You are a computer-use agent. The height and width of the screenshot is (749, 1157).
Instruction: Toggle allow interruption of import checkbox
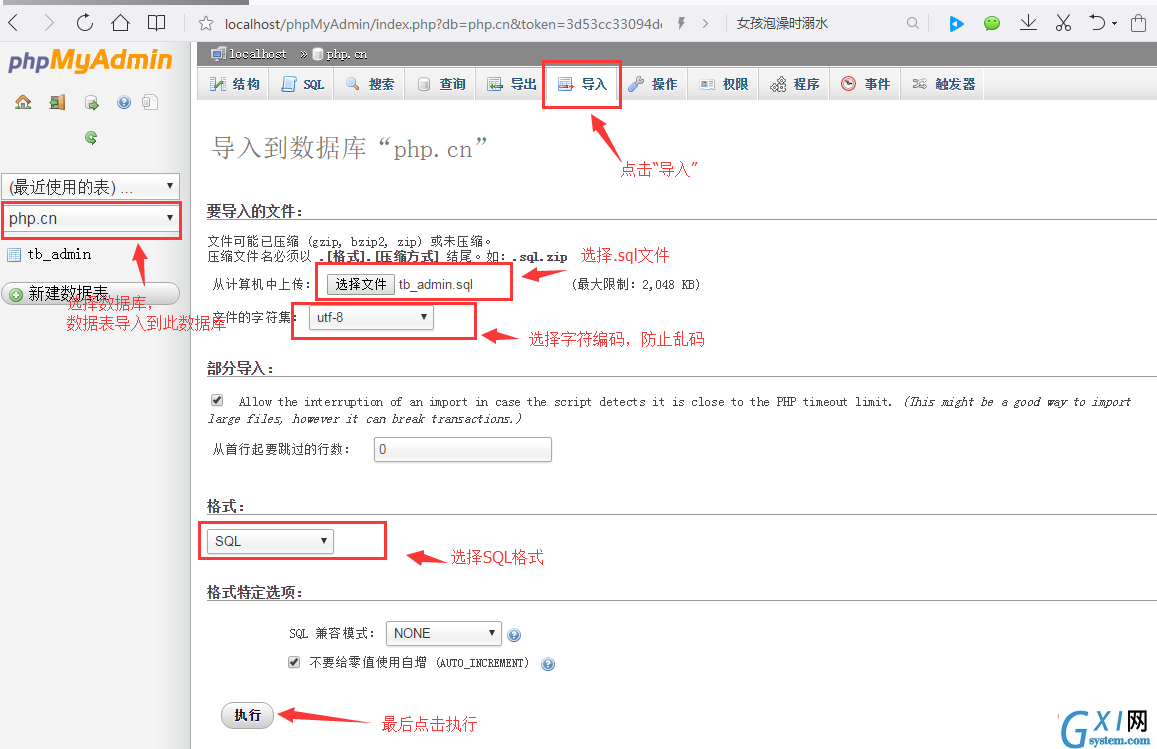tap(217, 400)
